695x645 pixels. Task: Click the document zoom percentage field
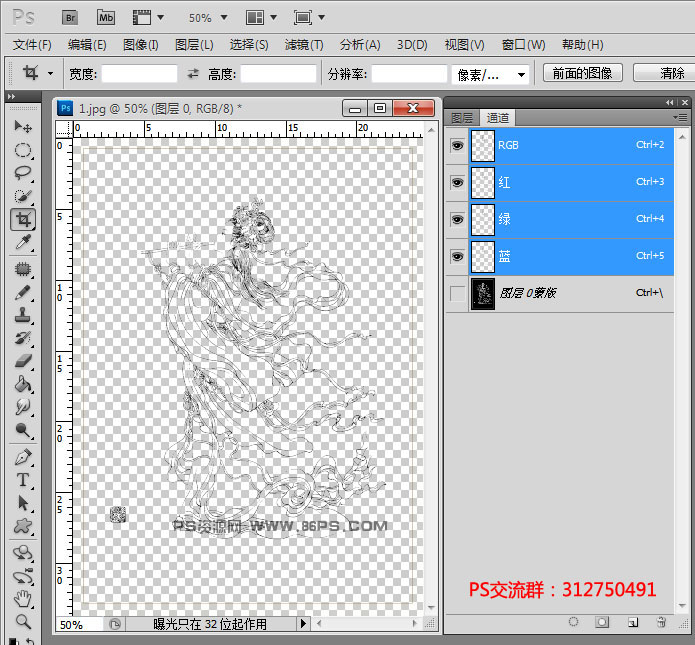click(78, 625)
